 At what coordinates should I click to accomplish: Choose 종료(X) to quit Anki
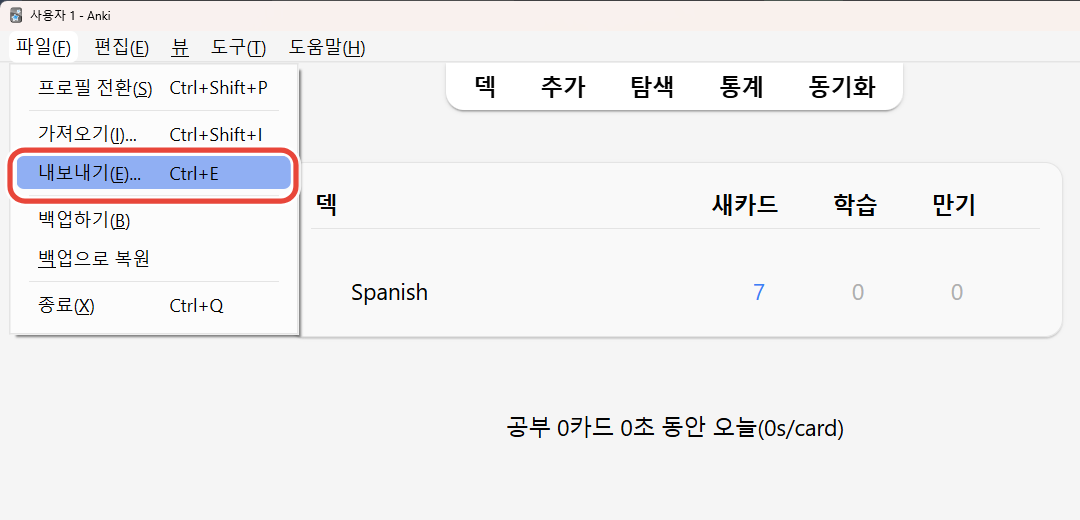pyautogui.click(x=154, y=305)
